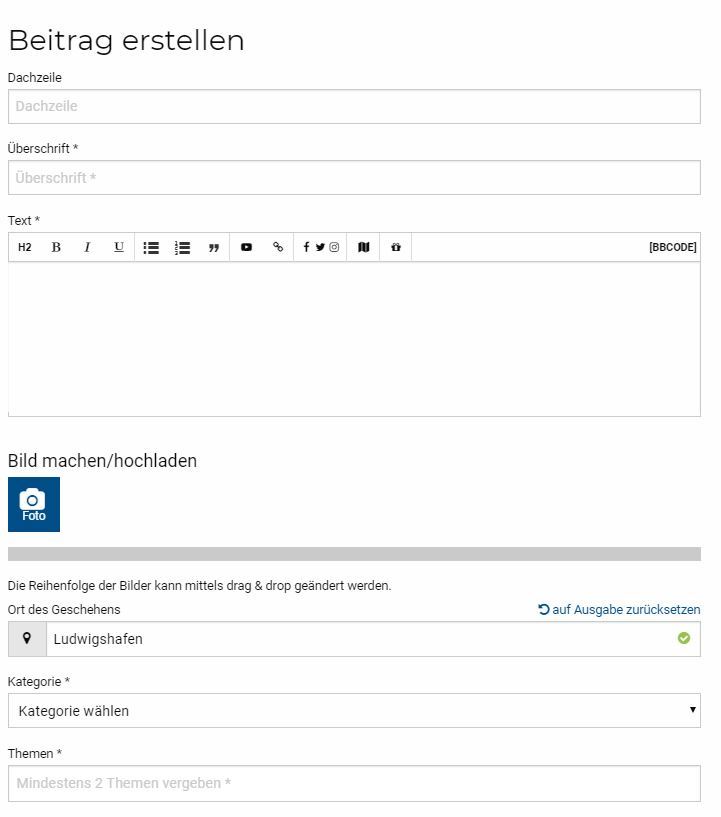Screen dimensions: 721x817
Task: Embed a social media post
Action: (320, 247)
